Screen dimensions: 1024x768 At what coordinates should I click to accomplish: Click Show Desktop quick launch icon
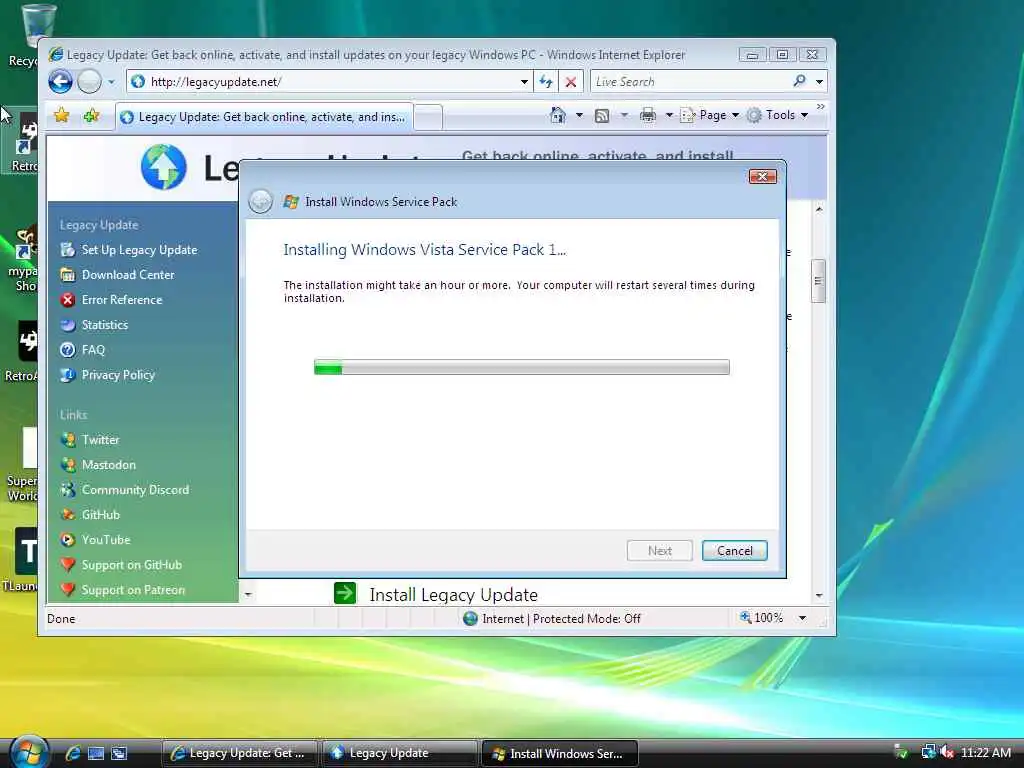point(96,753)
